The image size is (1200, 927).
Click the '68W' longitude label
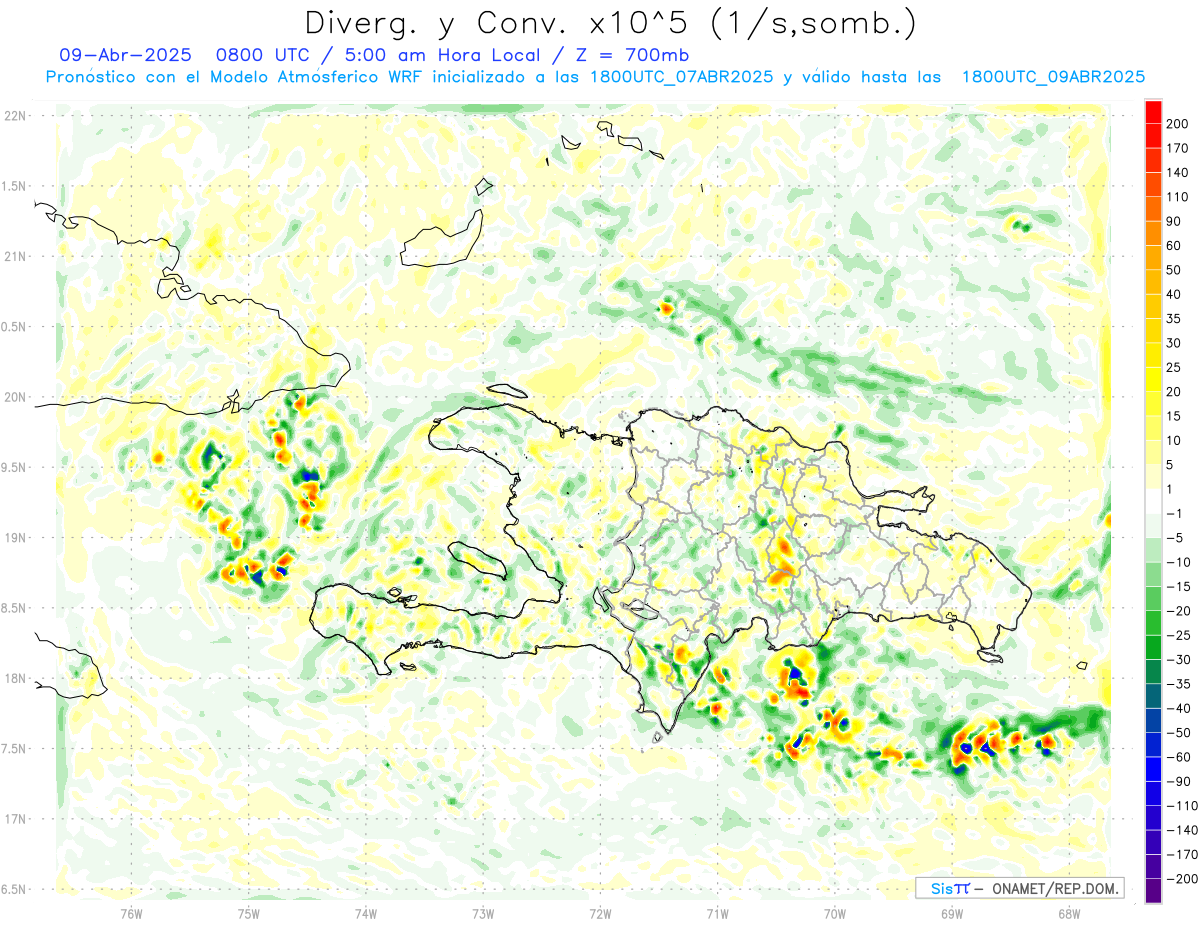click(1069, 913)
